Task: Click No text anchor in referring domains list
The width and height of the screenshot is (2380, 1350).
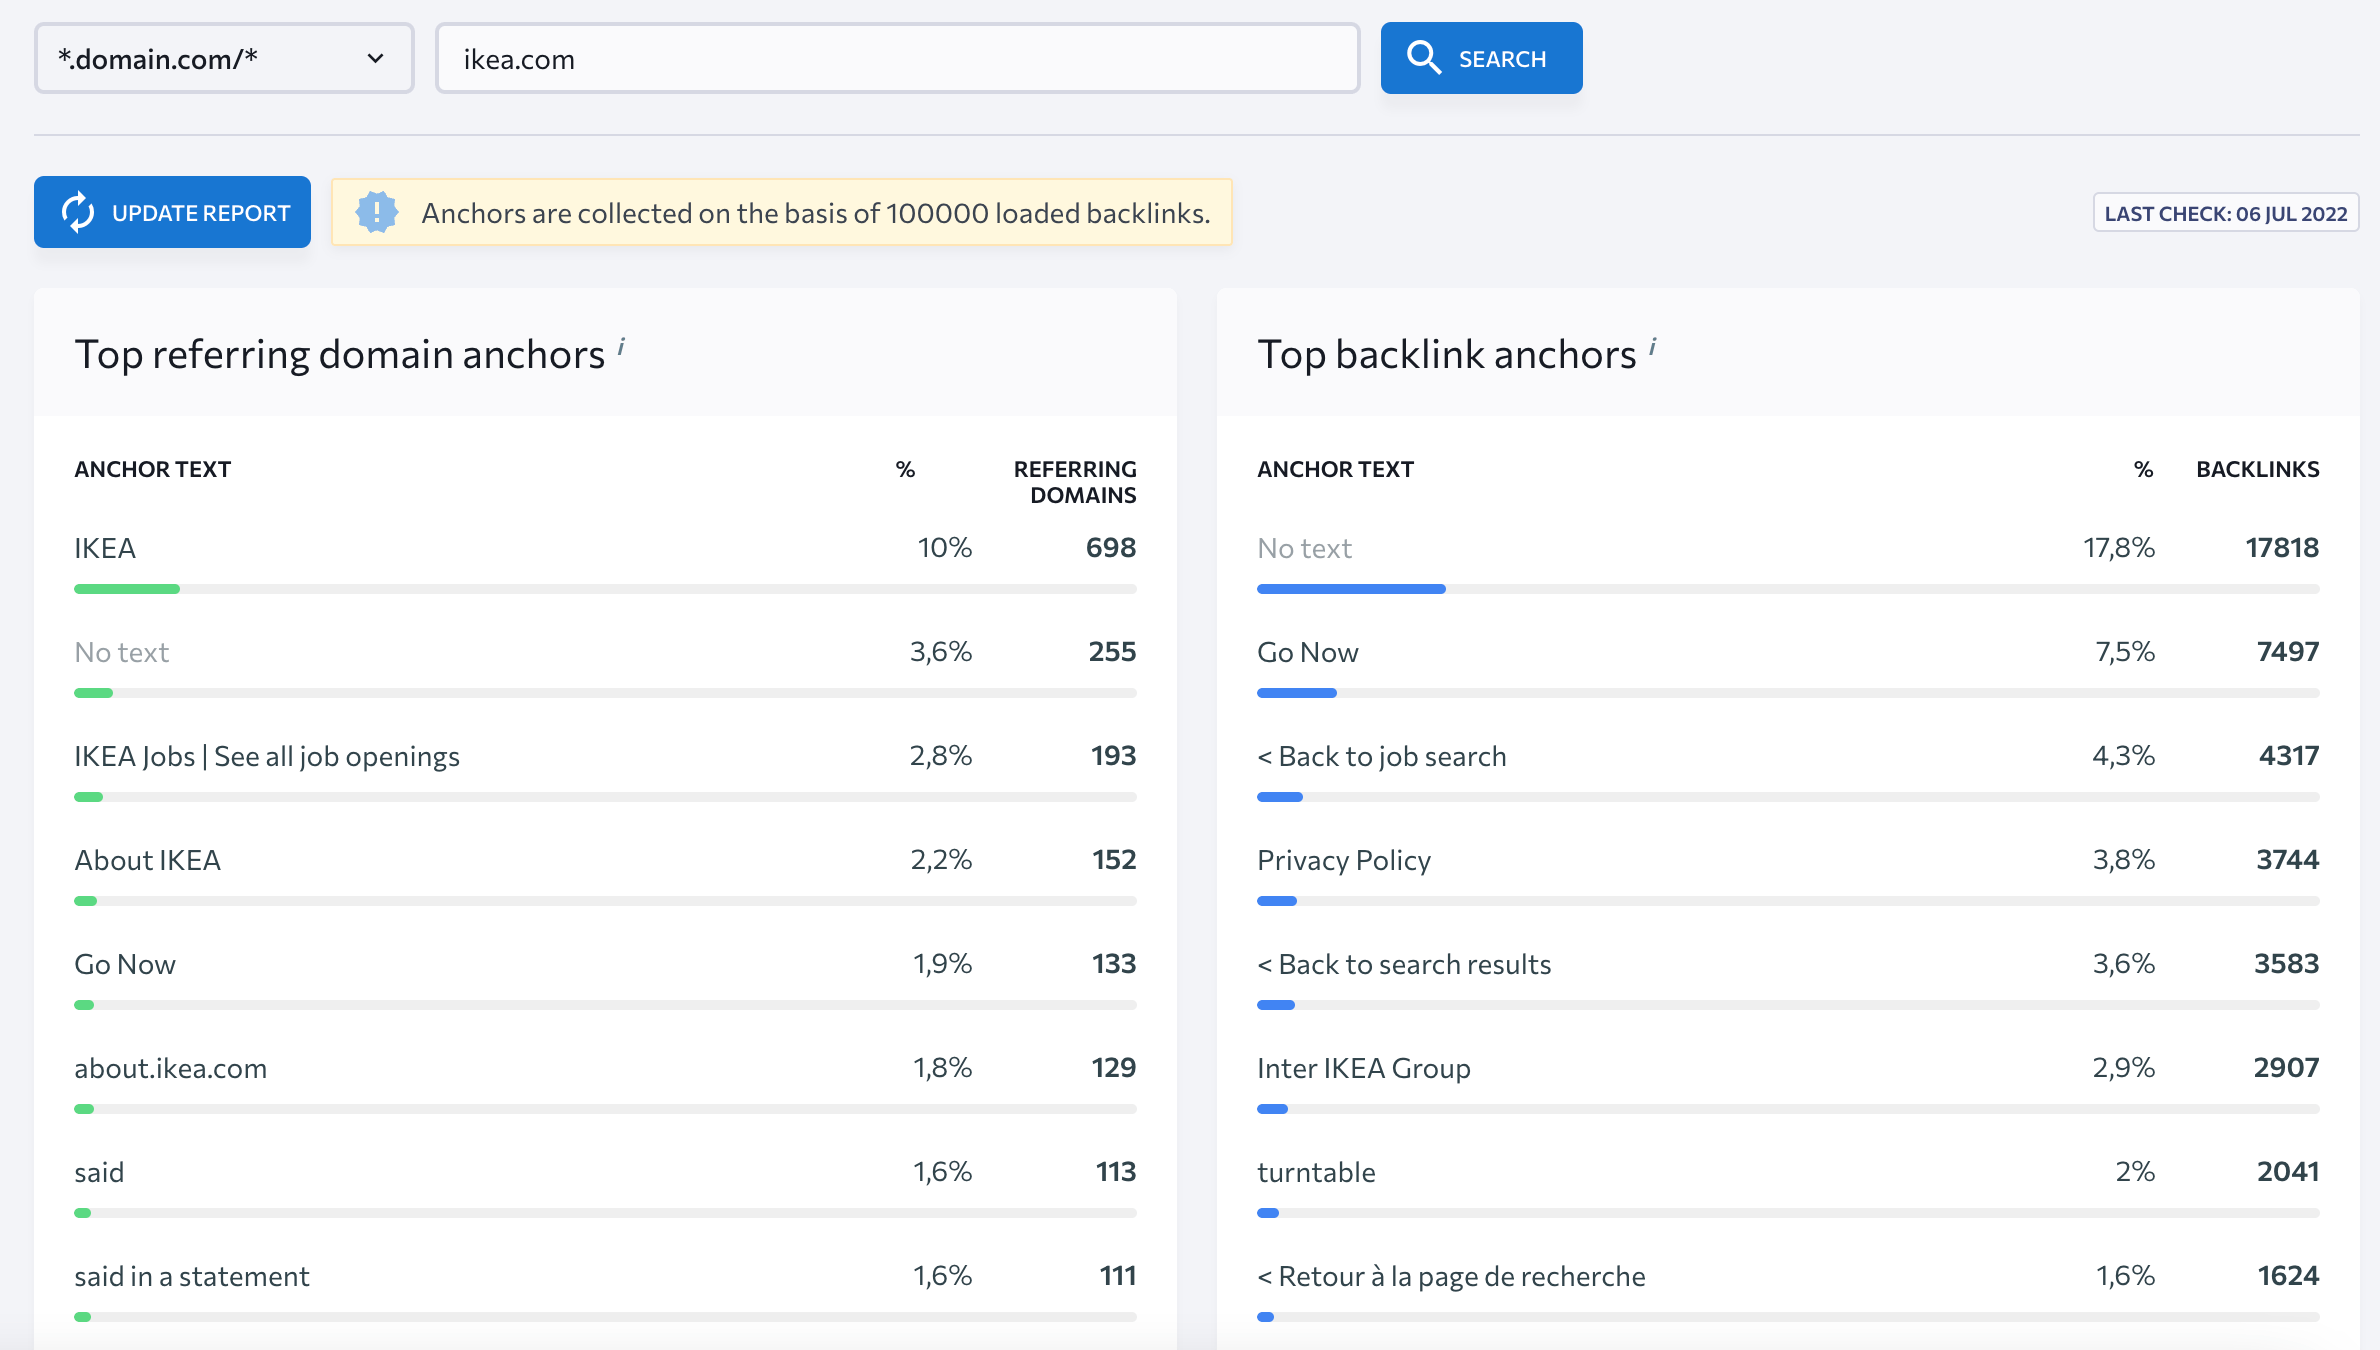Action: click(122, 652)
